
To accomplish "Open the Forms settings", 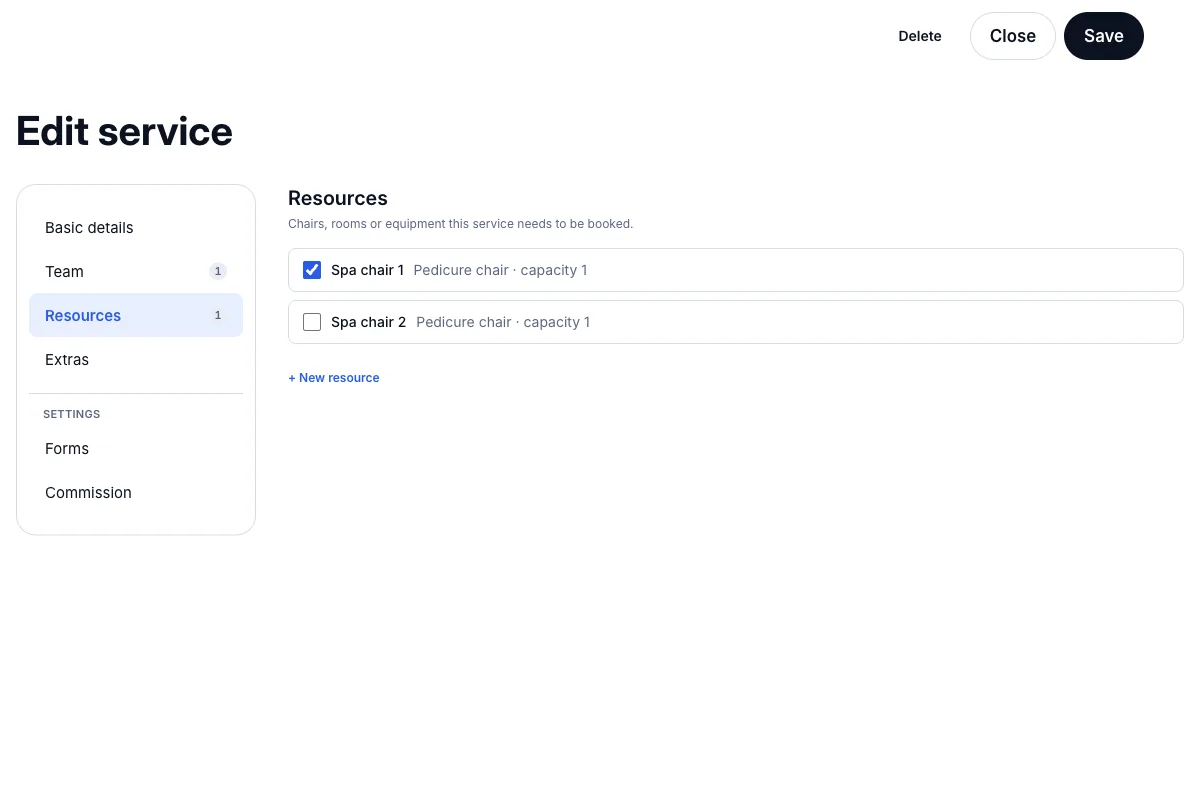I will [x=136, y=449].
